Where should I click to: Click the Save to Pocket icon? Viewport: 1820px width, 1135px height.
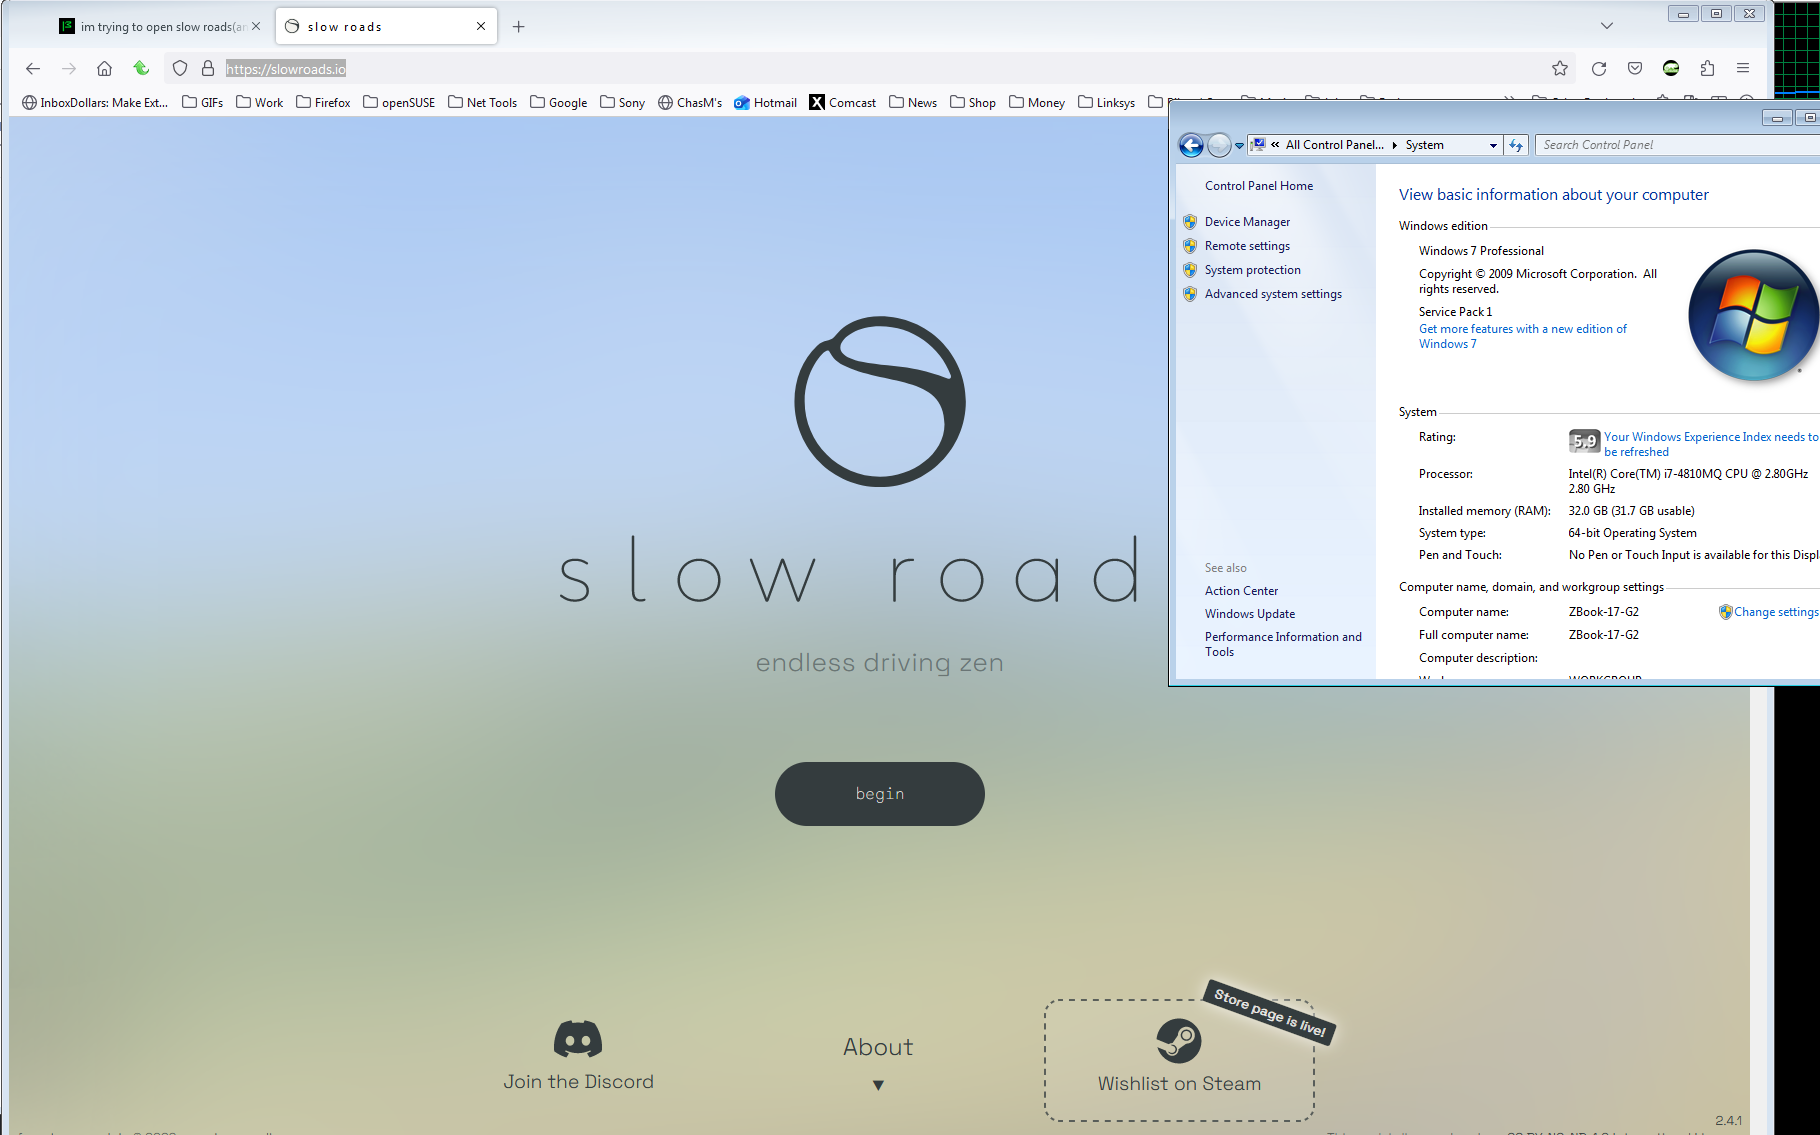[1635, 69]
